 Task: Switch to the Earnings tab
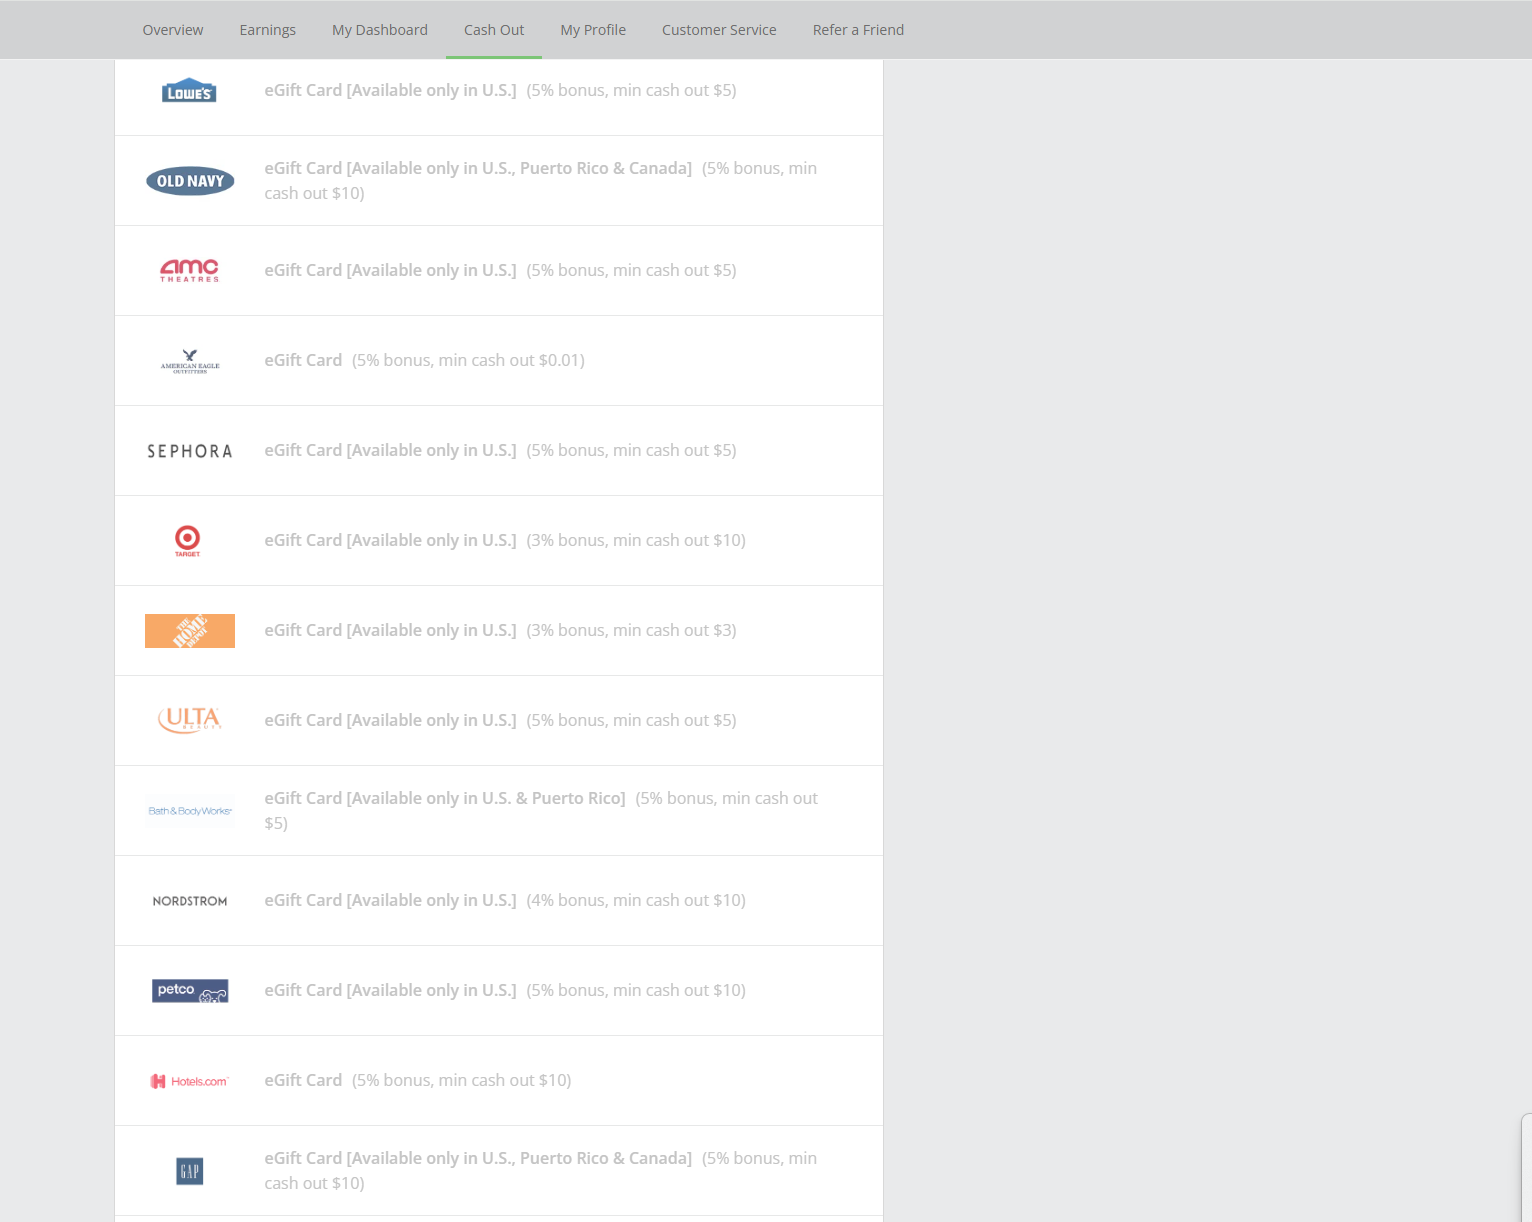point(268,30)
